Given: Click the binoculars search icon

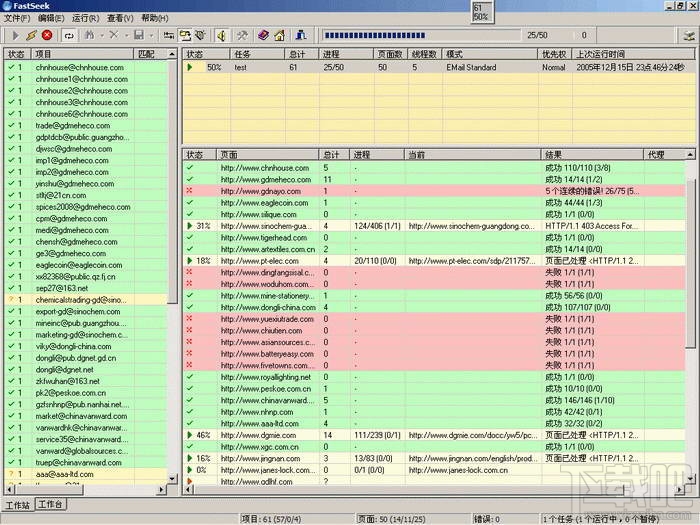Looking at the screenshot, I should coord(90,35).
